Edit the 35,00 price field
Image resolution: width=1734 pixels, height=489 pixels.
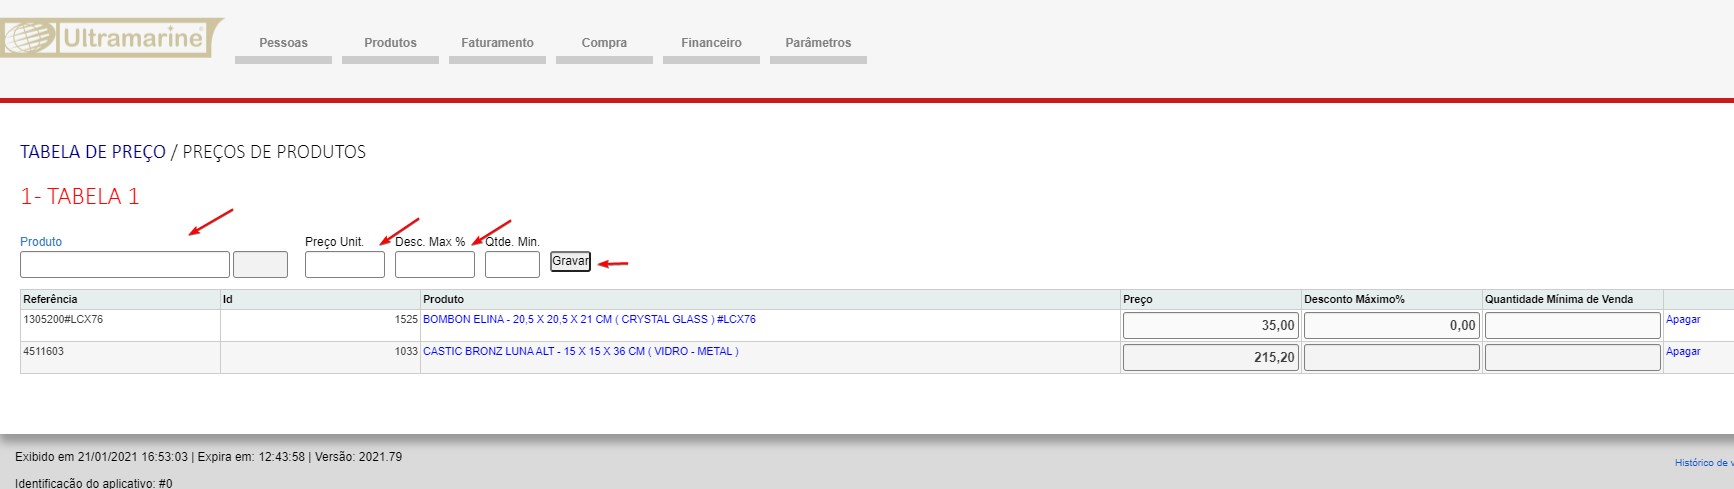coord(1210,325)
